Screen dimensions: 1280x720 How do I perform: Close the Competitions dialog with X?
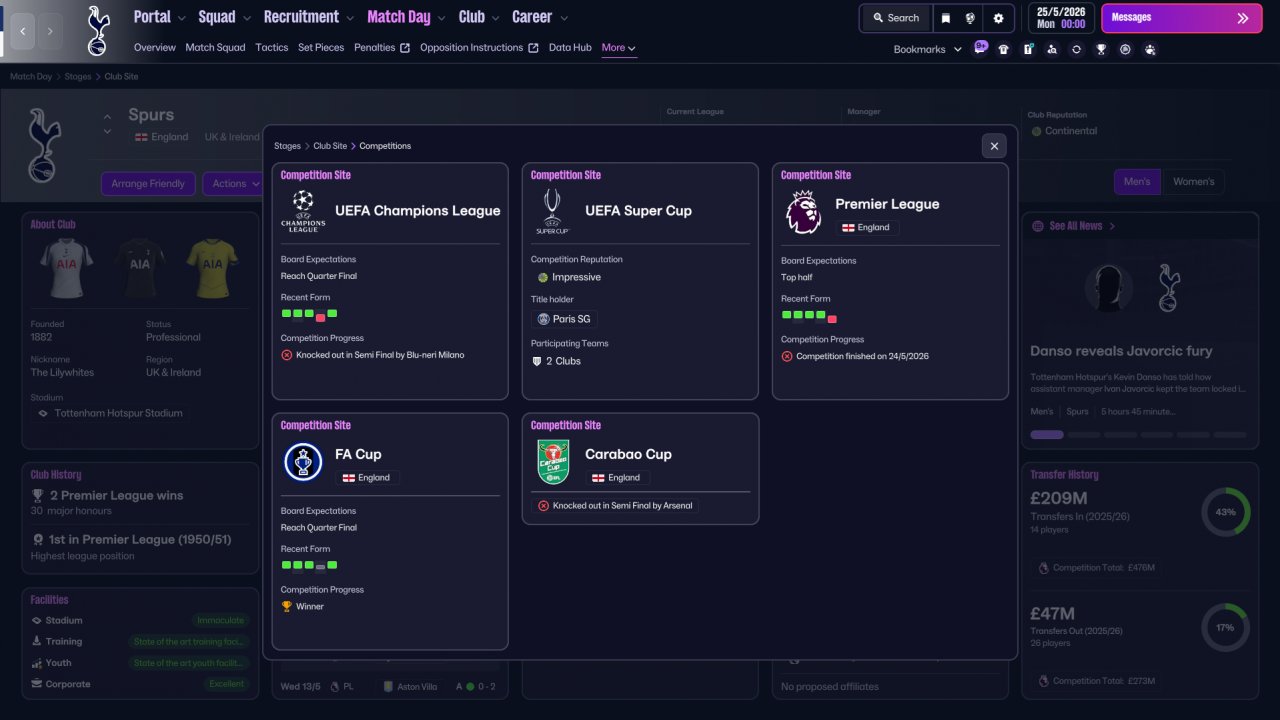coord(994,146)
